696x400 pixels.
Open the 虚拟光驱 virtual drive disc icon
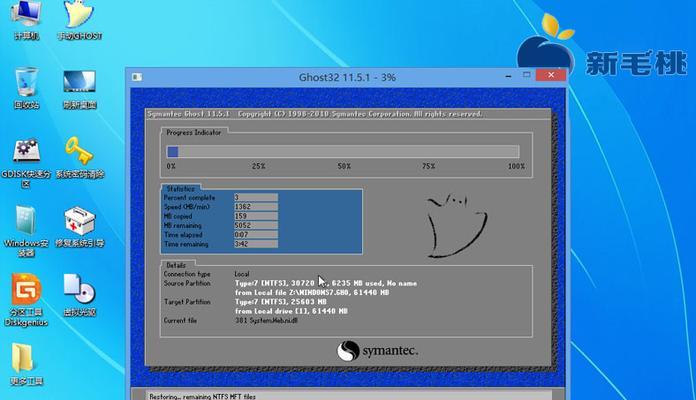[79, 296]
